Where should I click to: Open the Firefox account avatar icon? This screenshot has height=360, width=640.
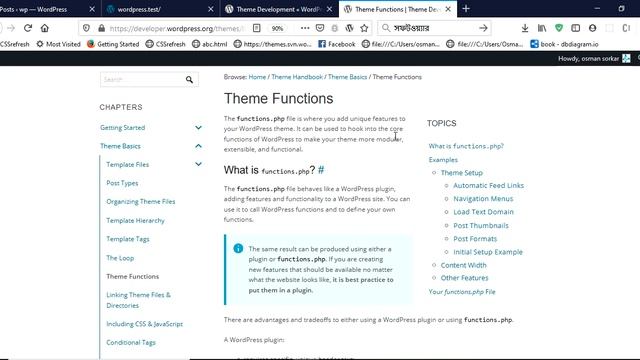(592, 28)
